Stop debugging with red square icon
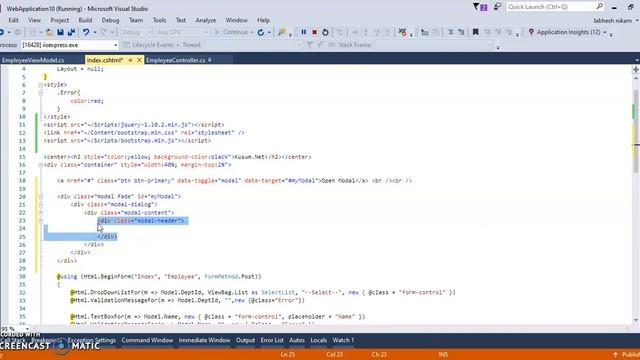The image size is (640, 360). point(314,32)
